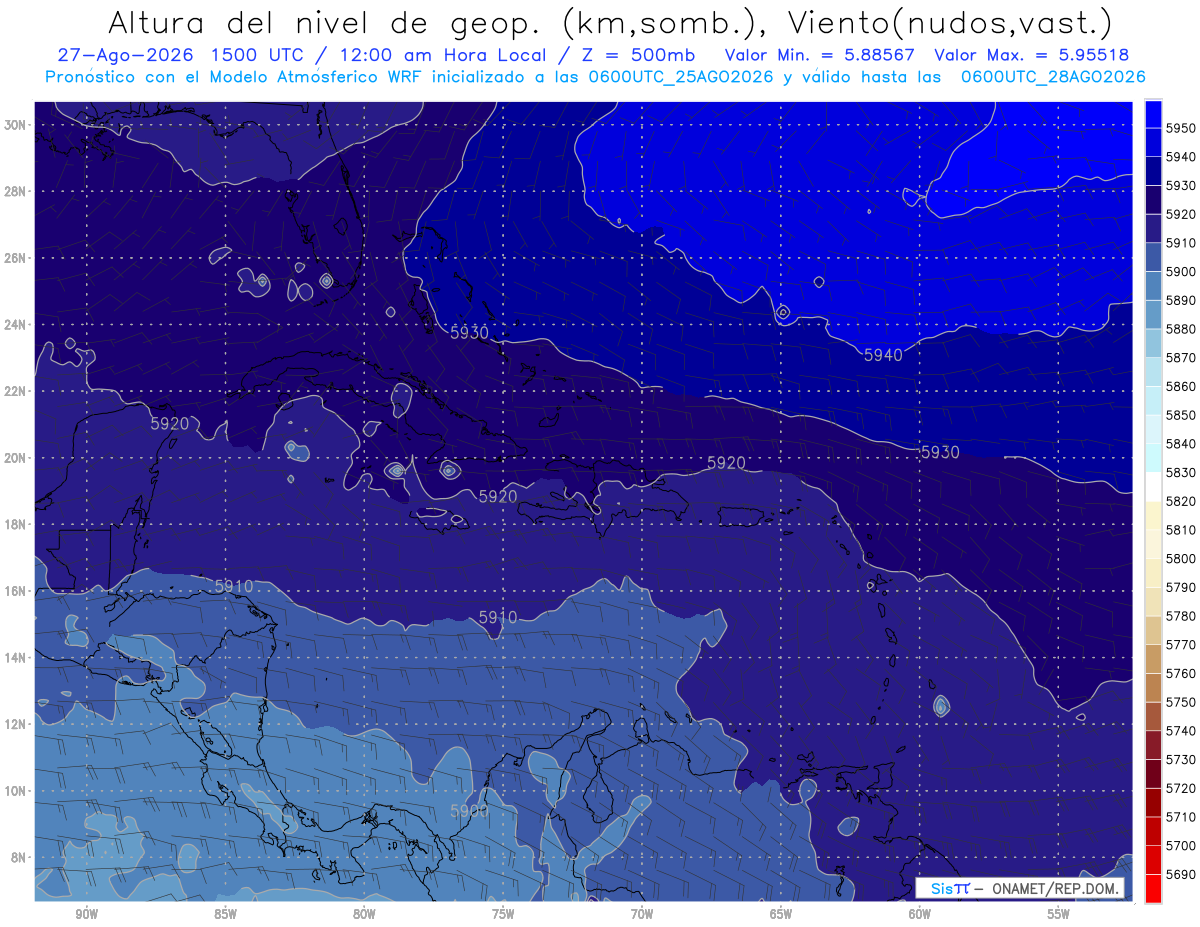Viewport: 1200px width, 927px height.
Task: Click the 90W longitude label
Action: coord(86,914)
